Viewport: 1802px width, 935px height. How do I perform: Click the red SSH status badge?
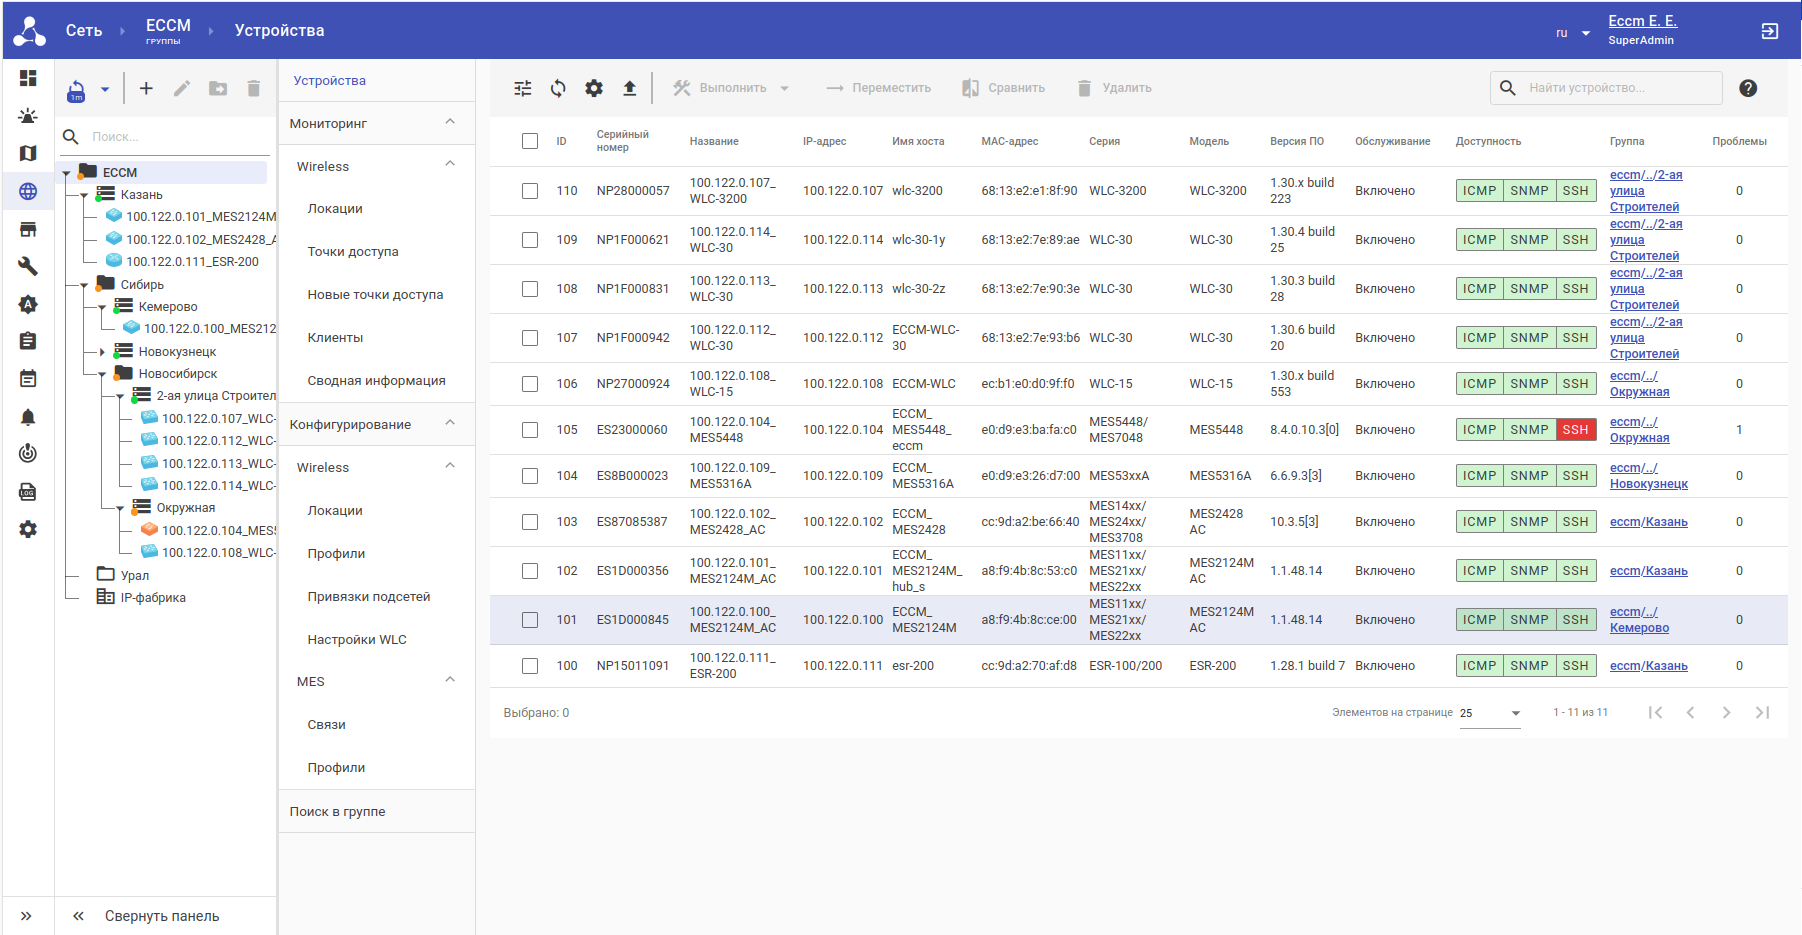(1575, 430)
